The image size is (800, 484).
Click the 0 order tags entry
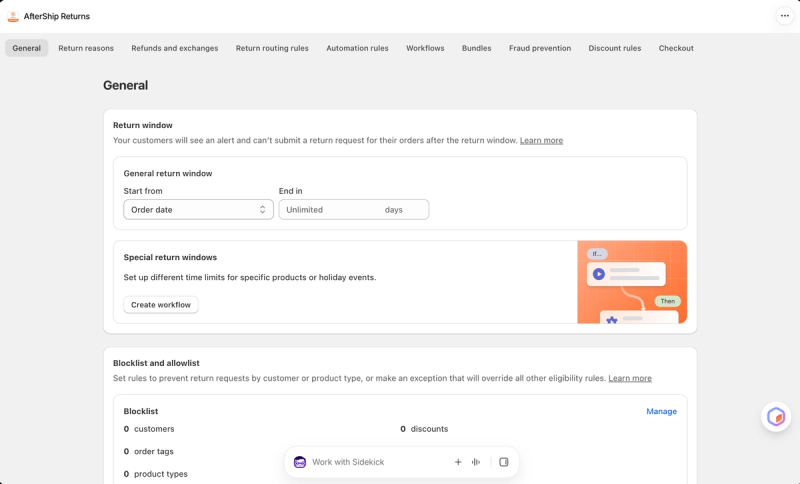(x=148, y=451)
